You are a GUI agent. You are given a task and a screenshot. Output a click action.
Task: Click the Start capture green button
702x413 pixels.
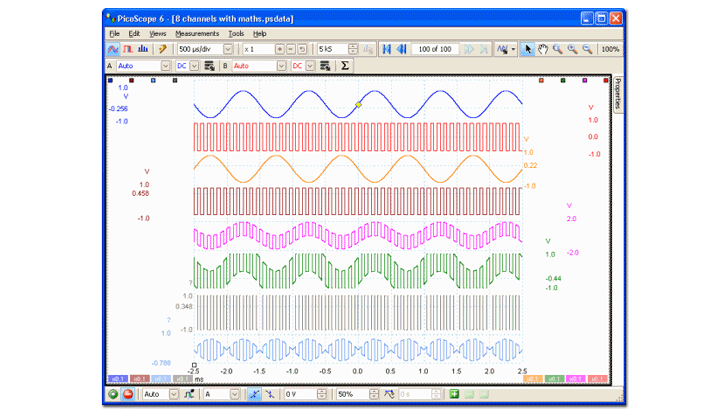pyautogui.click(x=113, y=395)
